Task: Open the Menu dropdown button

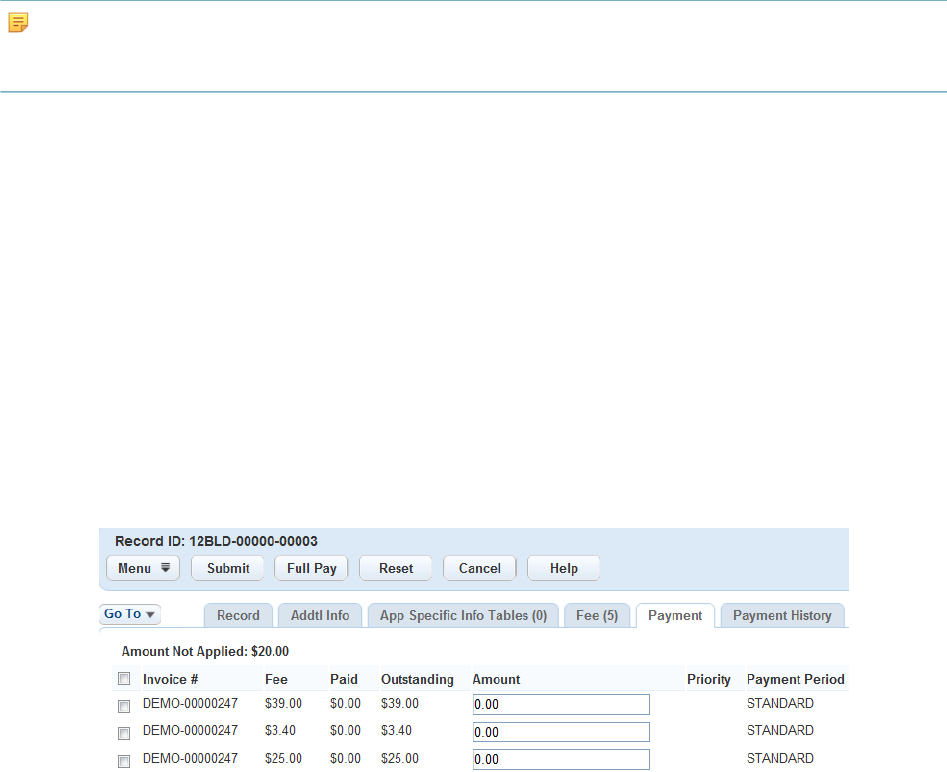Action: pyautogui.click(x=143, y=568)
